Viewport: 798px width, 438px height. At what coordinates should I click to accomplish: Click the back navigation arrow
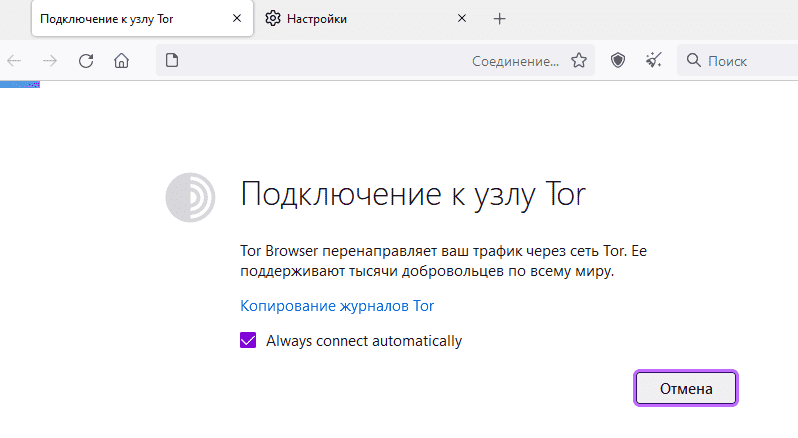pos(14,61)
